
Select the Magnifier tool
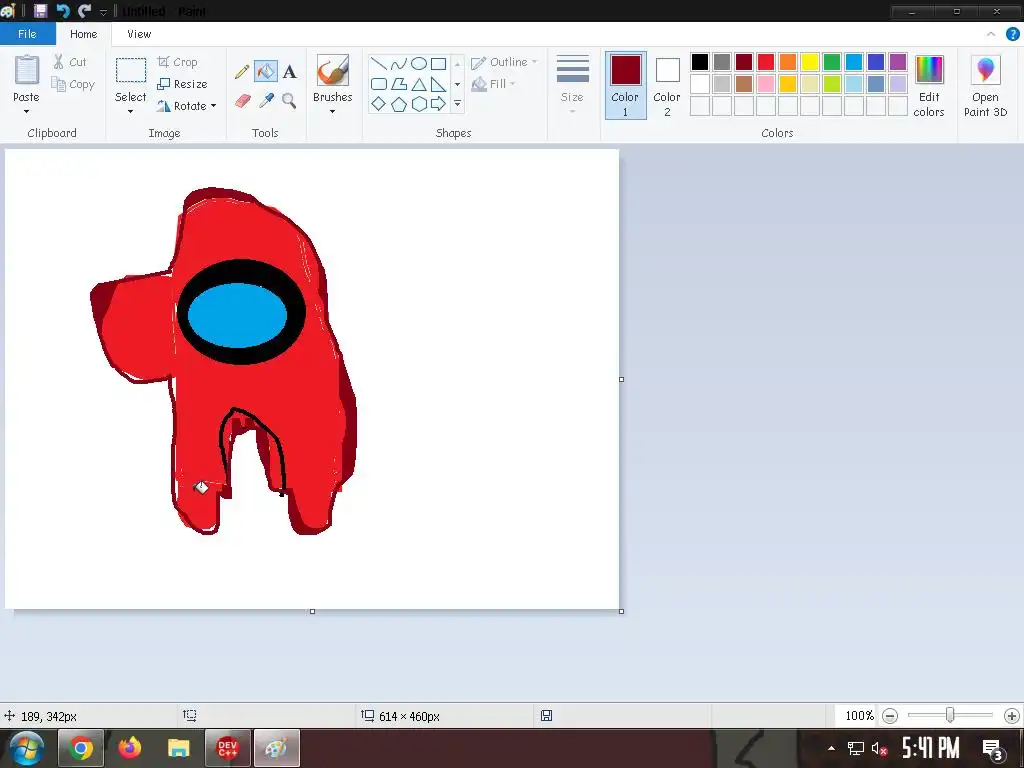[289, 101]
